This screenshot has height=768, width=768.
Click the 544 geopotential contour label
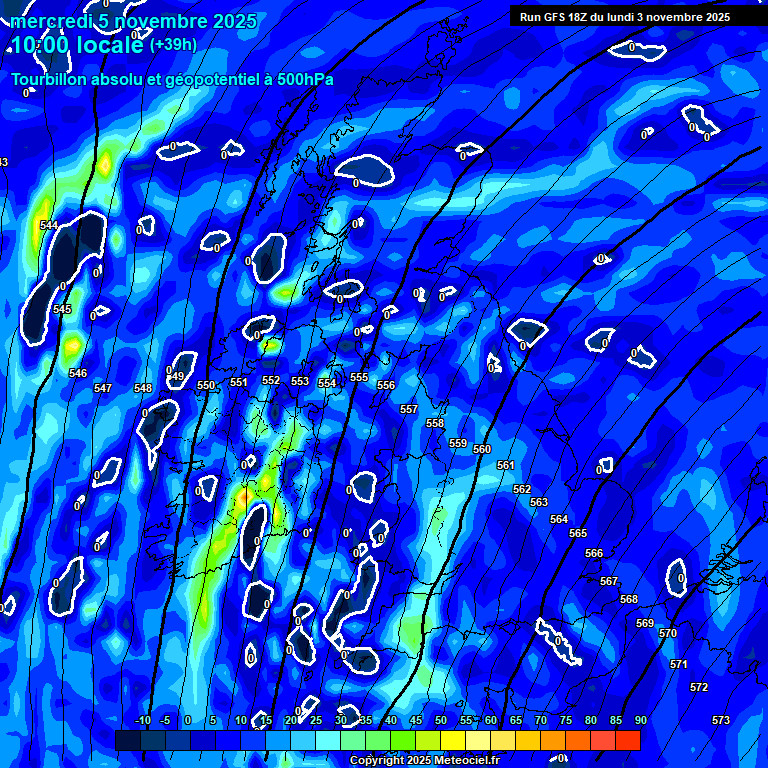pyautogui.click(x=49, y=225)
